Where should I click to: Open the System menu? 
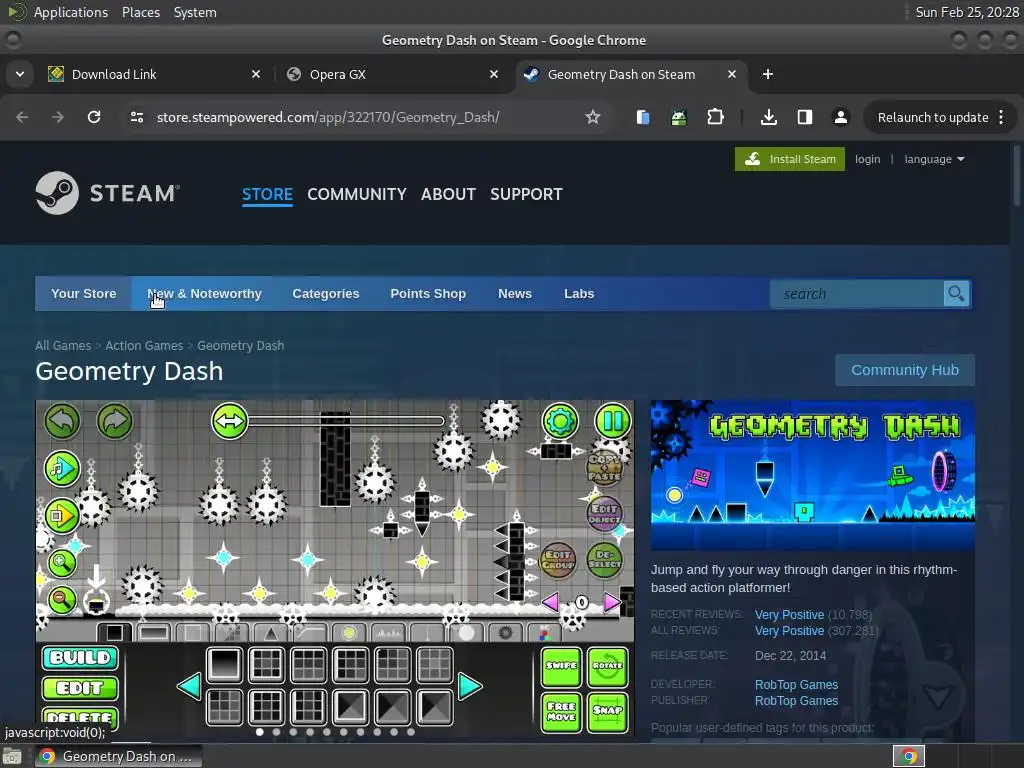195,12
